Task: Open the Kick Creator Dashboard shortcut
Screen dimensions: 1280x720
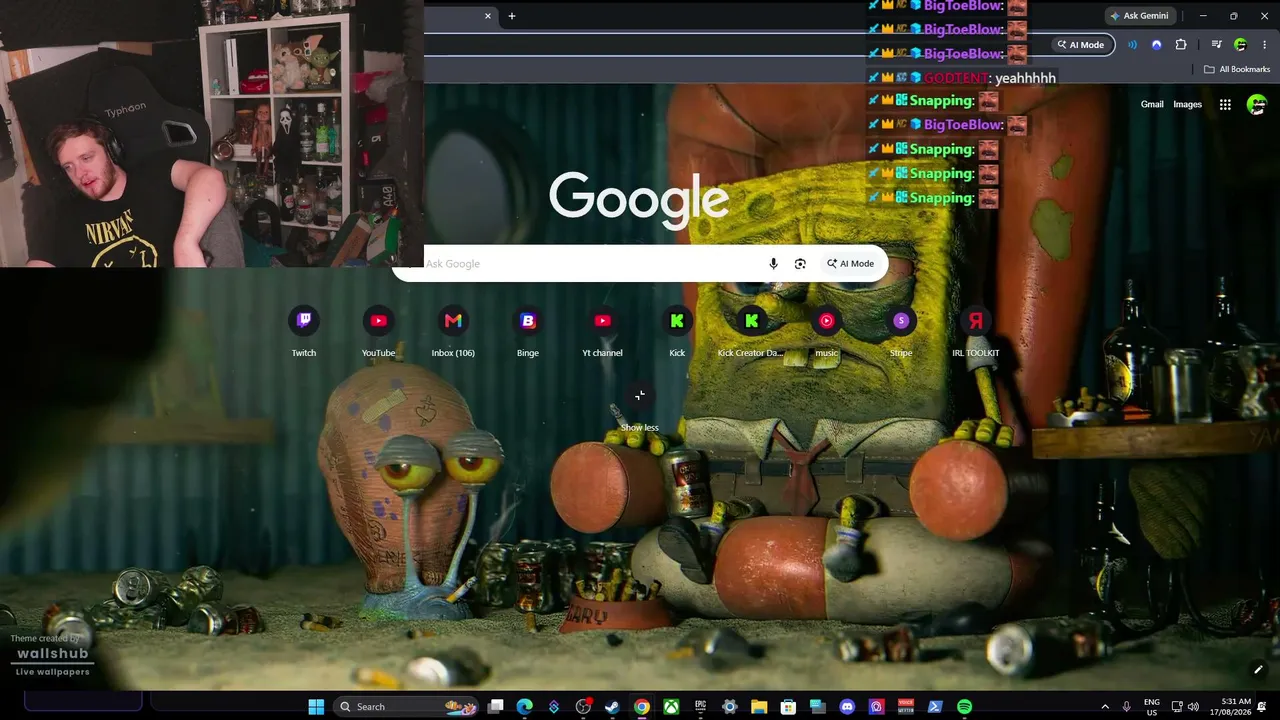Action: [752, 331]
